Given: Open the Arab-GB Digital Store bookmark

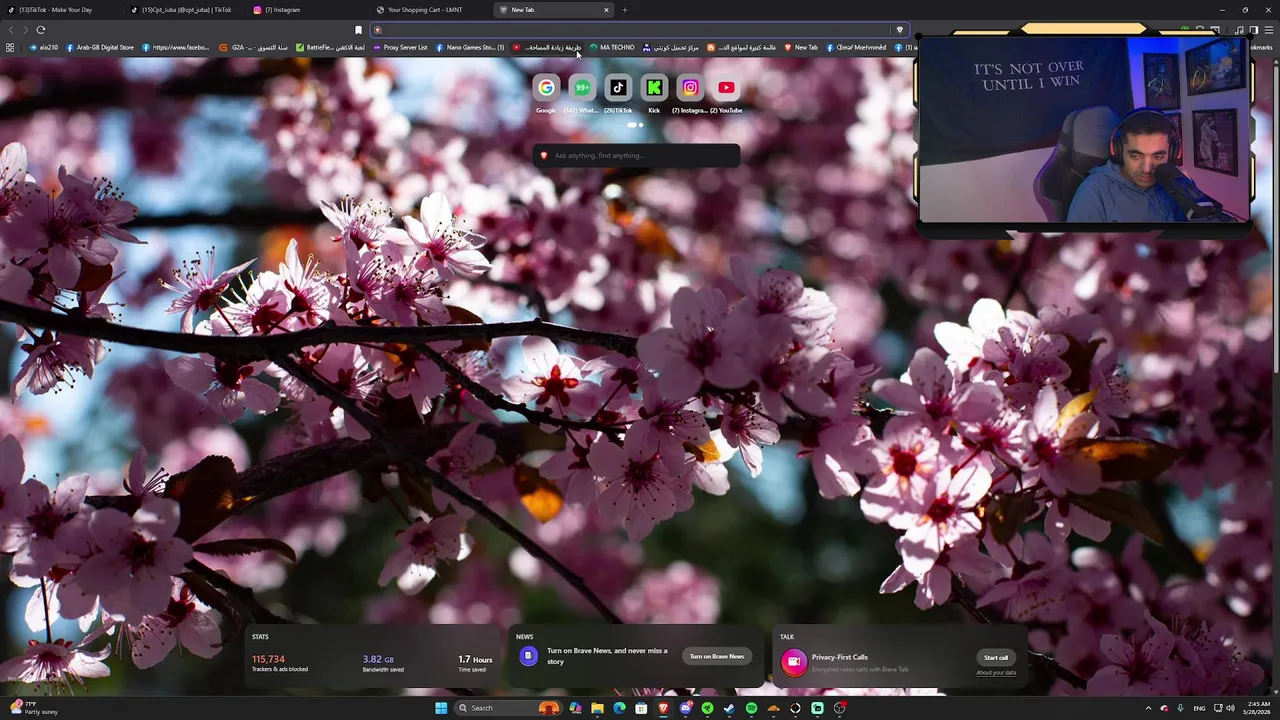Looking at the screenshot, I should pos(100,47).
